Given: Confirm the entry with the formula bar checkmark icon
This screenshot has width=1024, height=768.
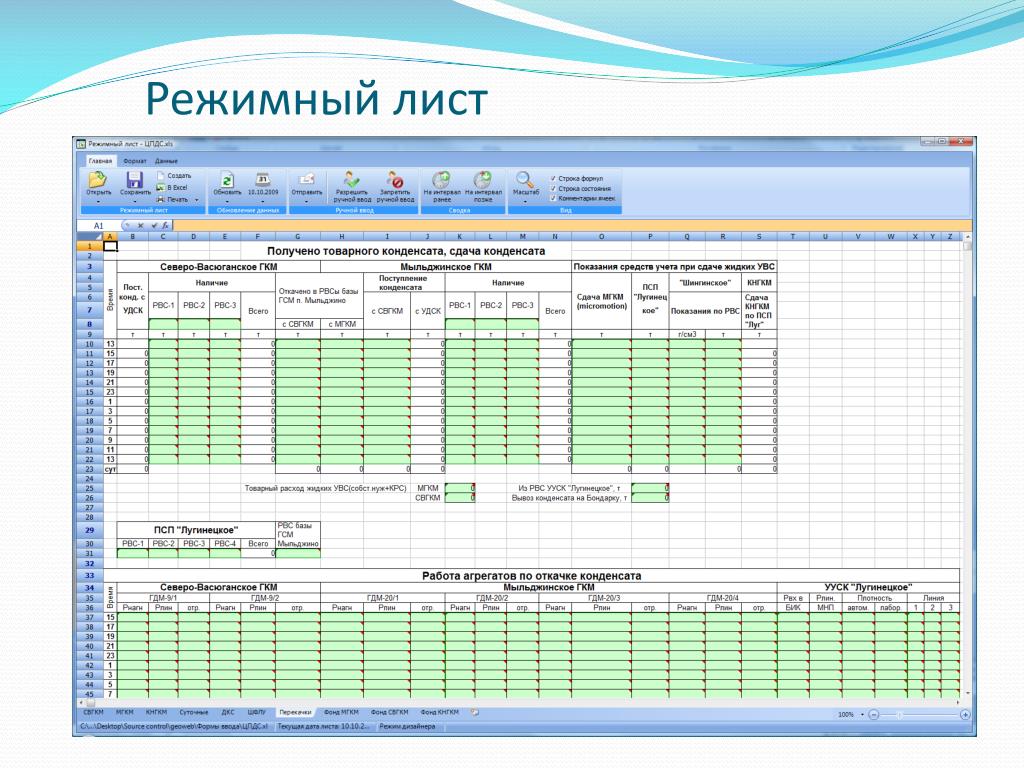Looking at the screenshot, I should 153,225.
